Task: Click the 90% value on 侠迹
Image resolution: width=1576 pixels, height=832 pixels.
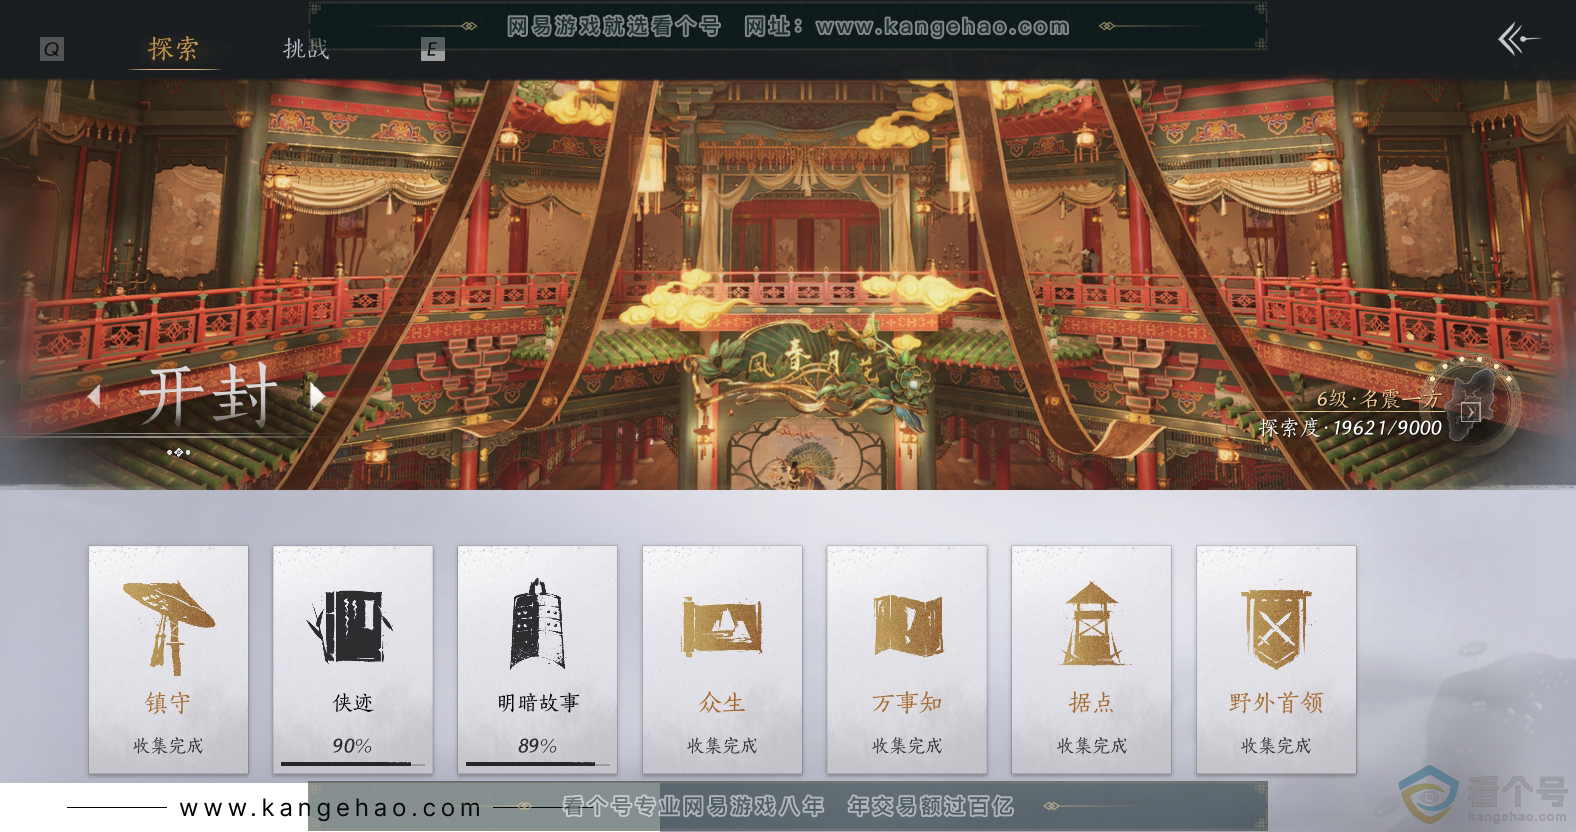Action: click(352, 746)
